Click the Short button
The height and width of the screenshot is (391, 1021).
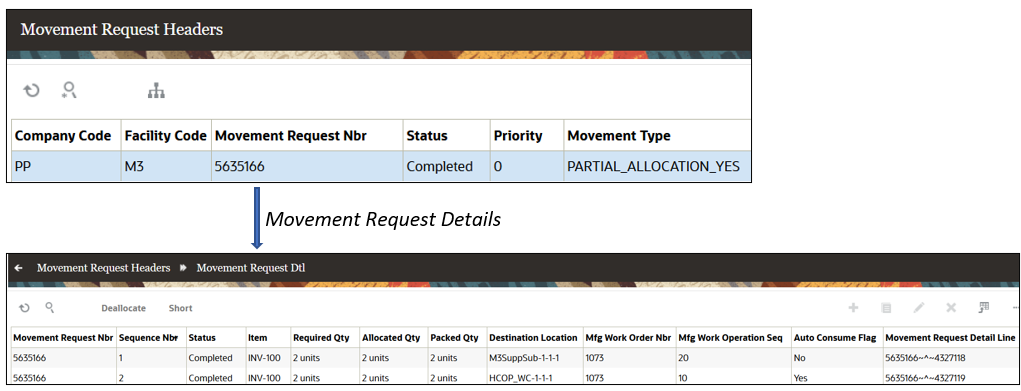tap(180, 308)
